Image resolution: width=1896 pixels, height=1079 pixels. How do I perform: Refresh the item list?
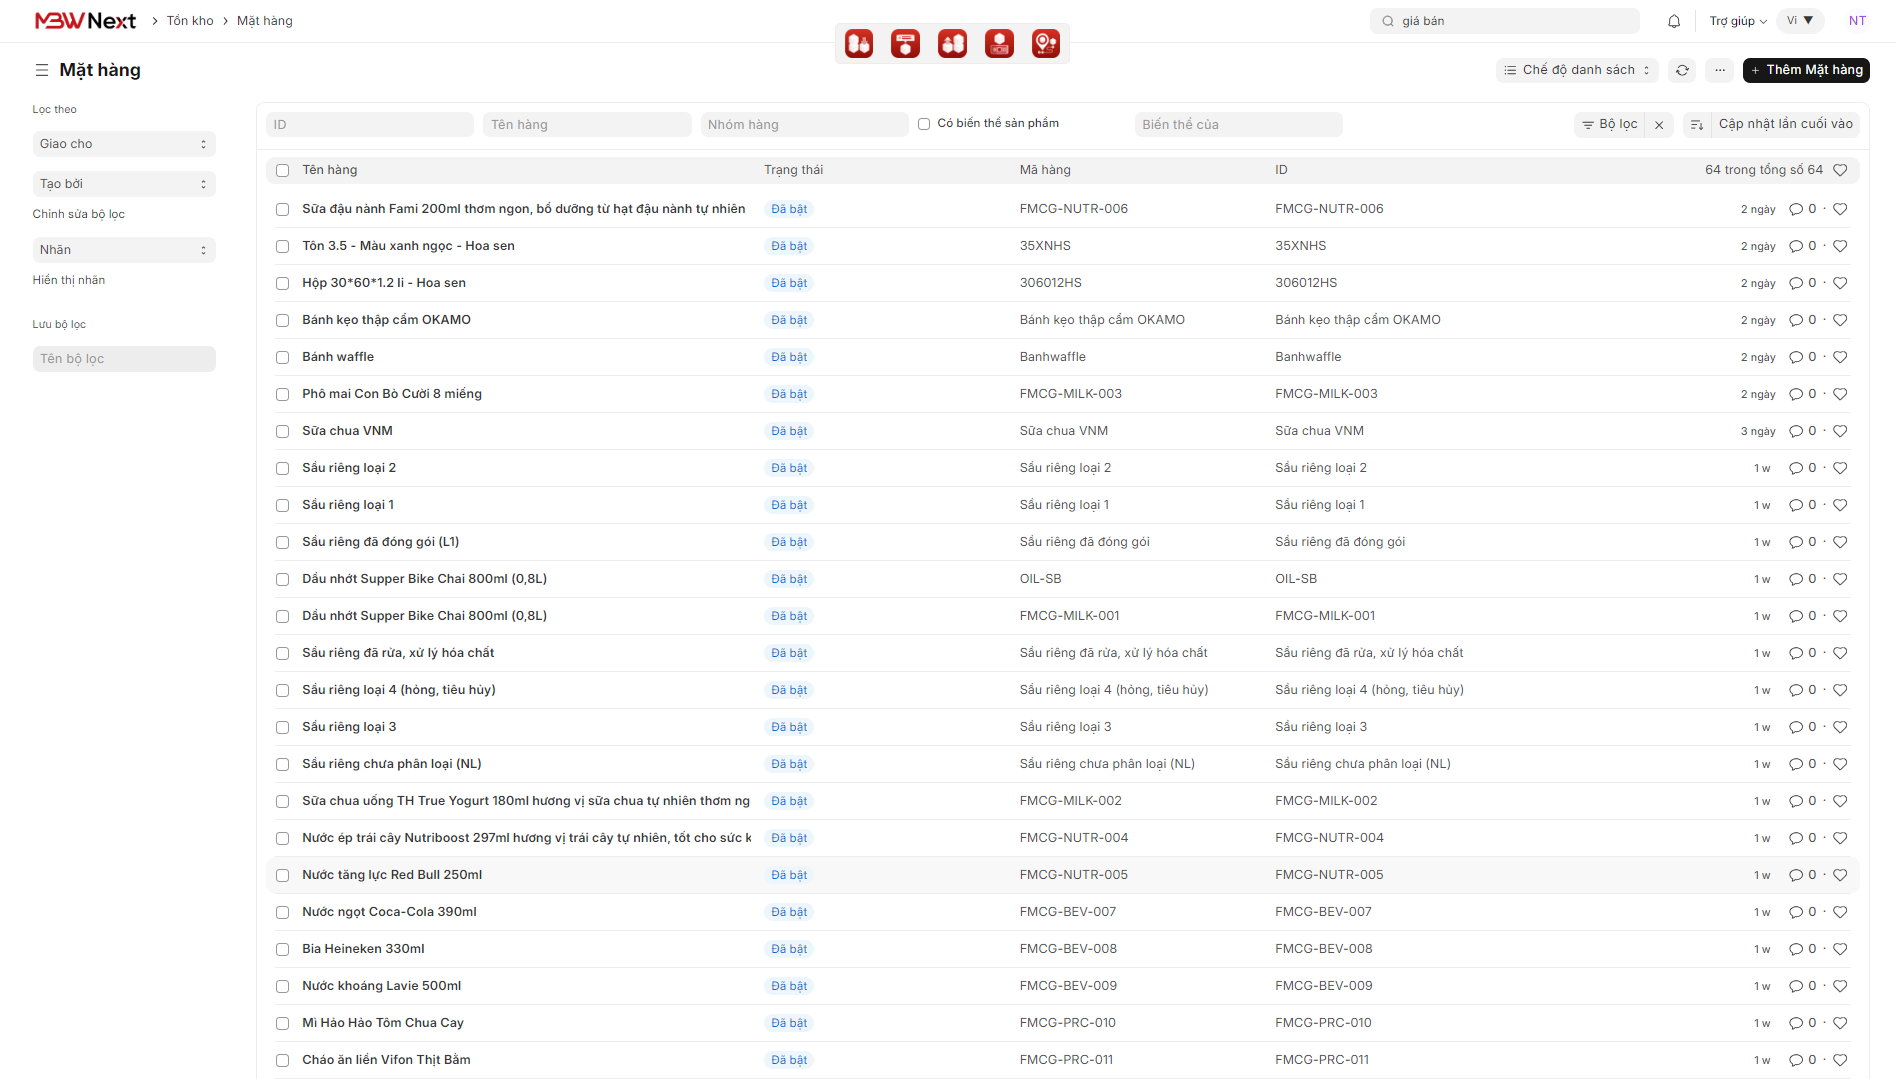coord(1682,70)
